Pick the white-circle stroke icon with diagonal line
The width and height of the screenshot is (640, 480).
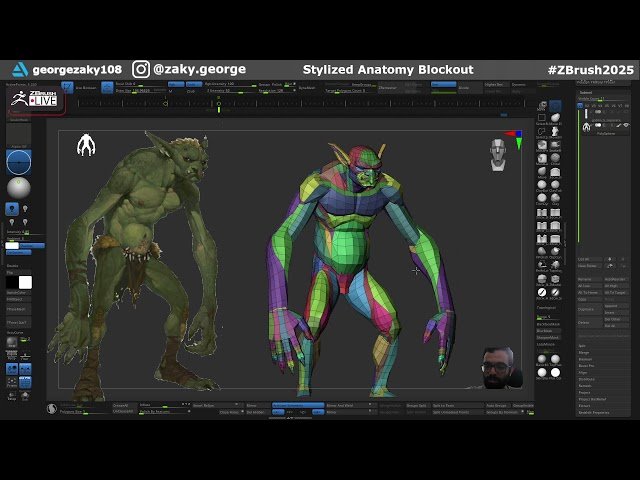(542, 292)
